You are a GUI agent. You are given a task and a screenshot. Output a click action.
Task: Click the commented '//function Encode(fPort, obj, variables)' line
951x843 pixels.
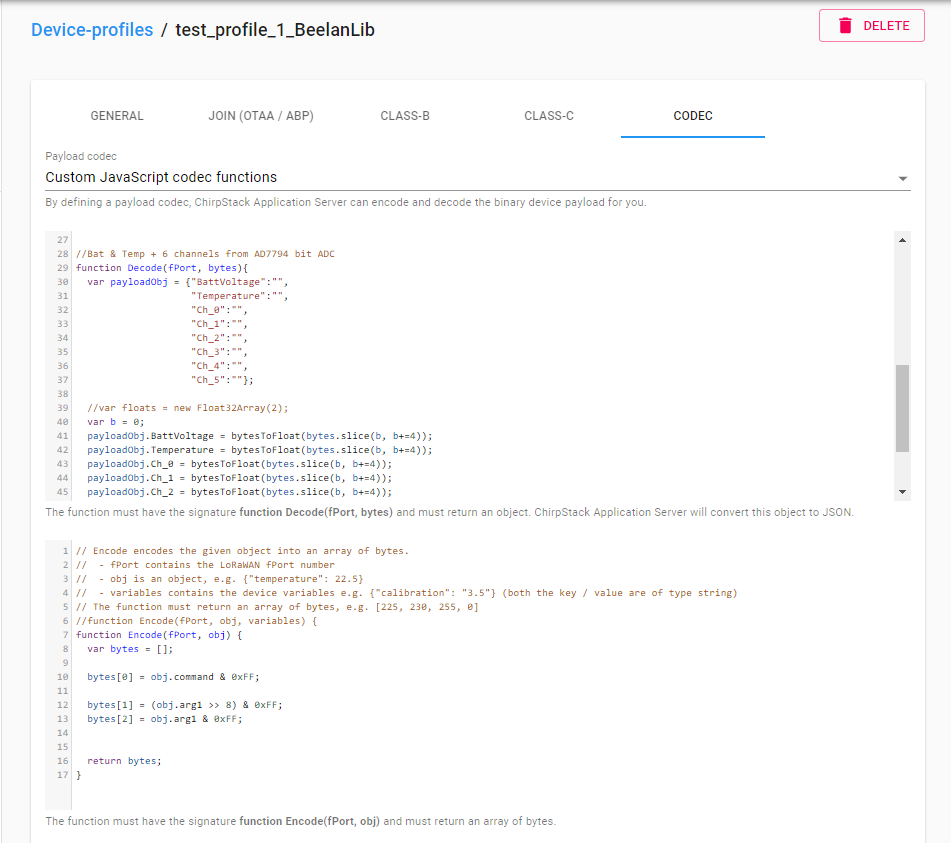coord(197,620)
